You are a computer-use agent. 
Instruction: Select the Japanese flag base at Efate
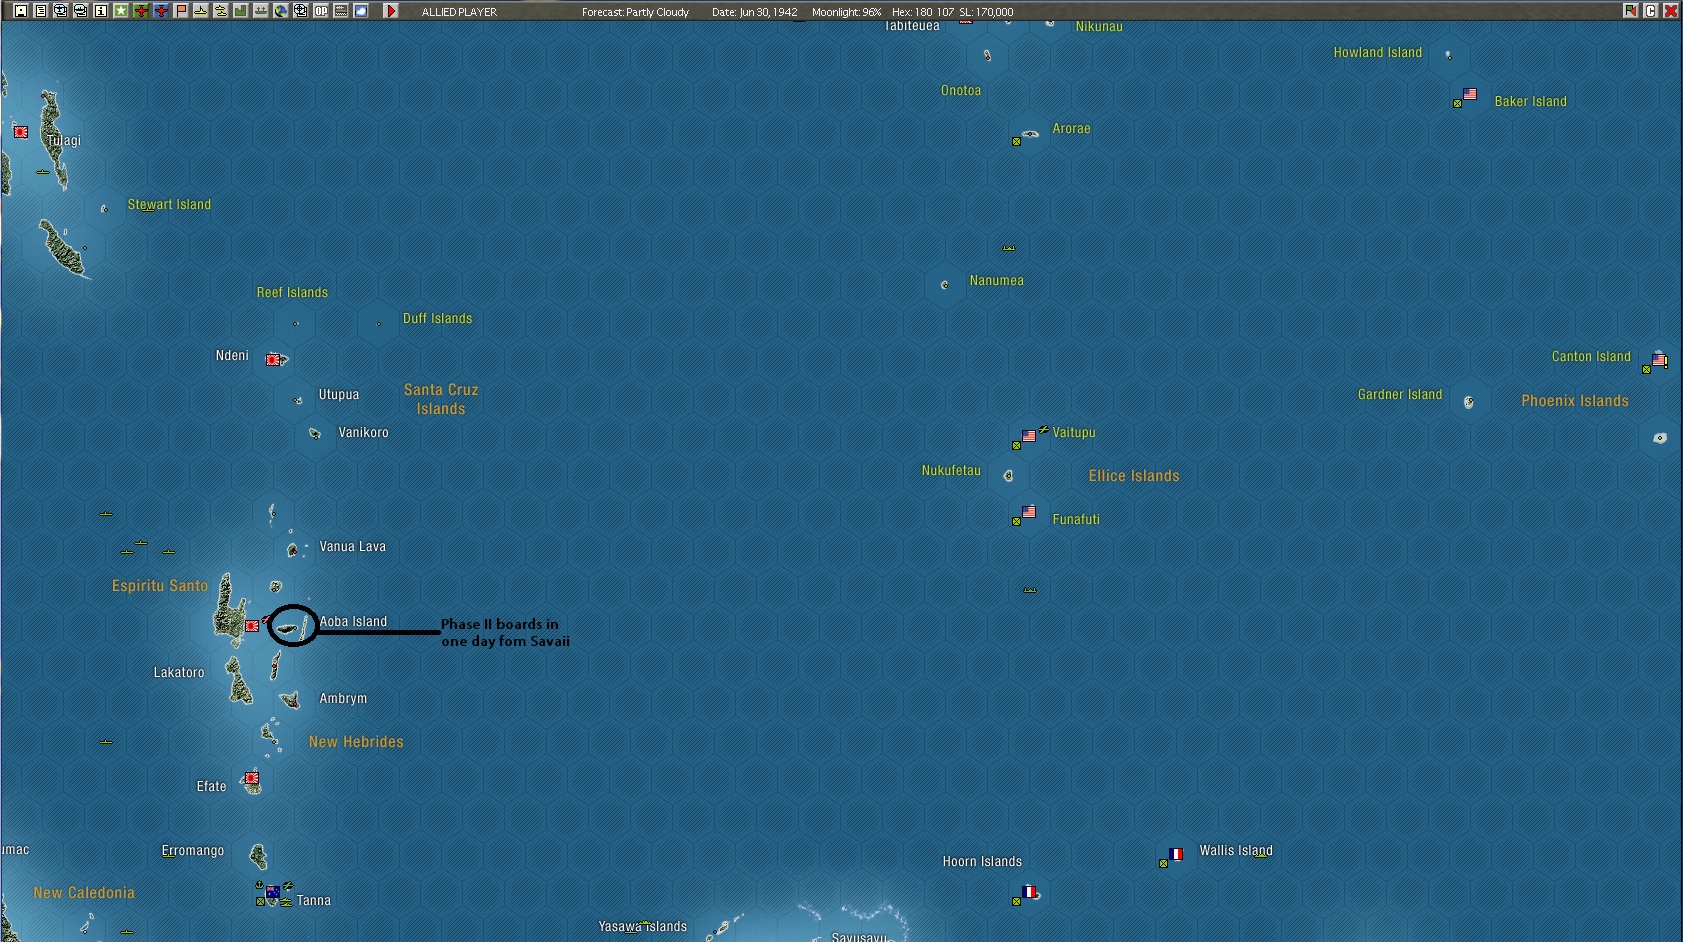(252, 778)
